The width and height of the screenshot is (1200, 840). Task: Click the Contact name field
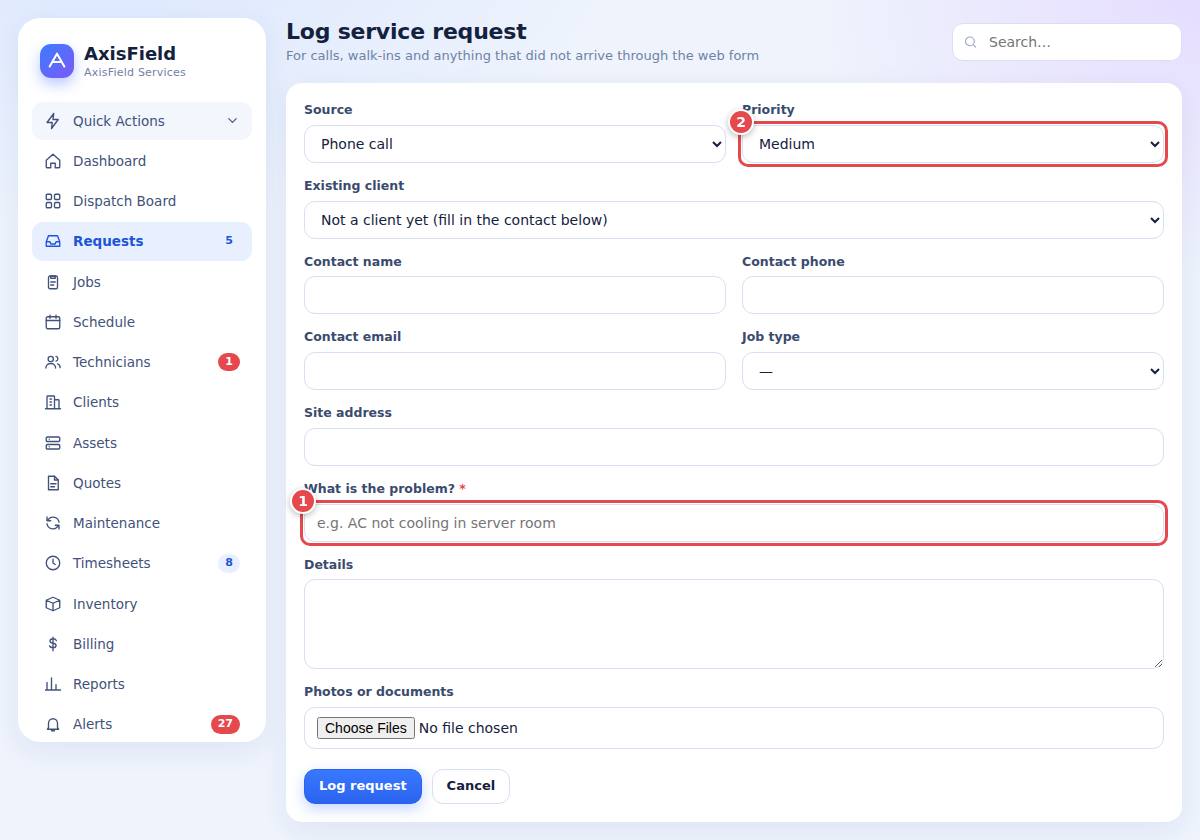tap(515, 295)
